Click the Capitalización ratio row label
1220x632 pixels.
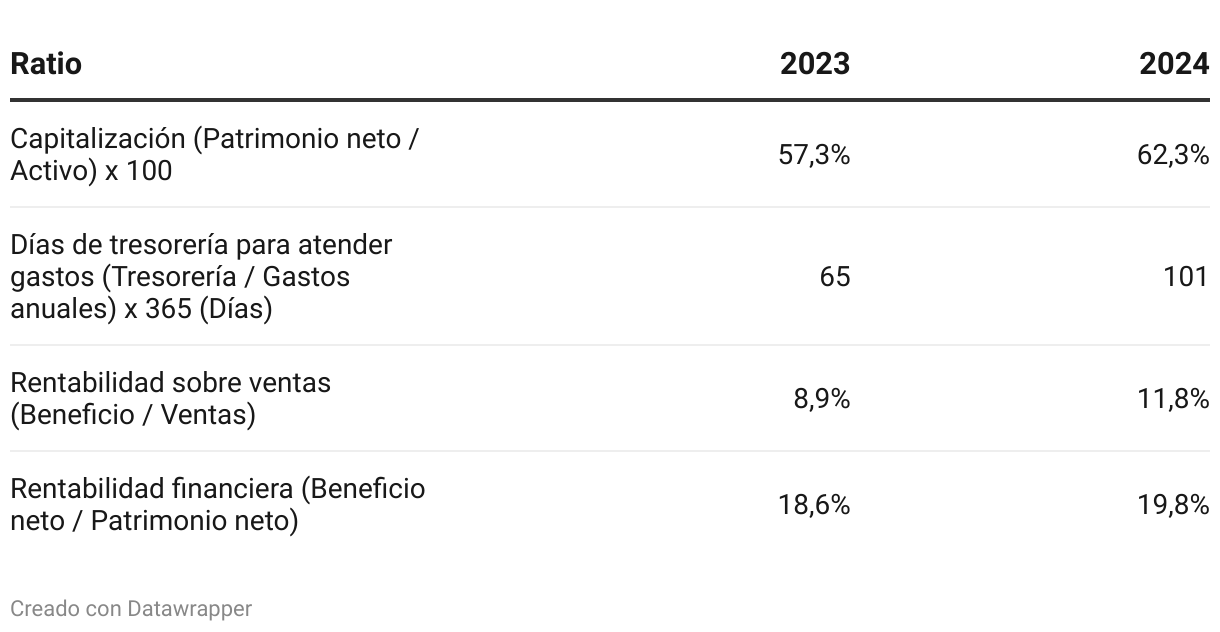(214, 155)
